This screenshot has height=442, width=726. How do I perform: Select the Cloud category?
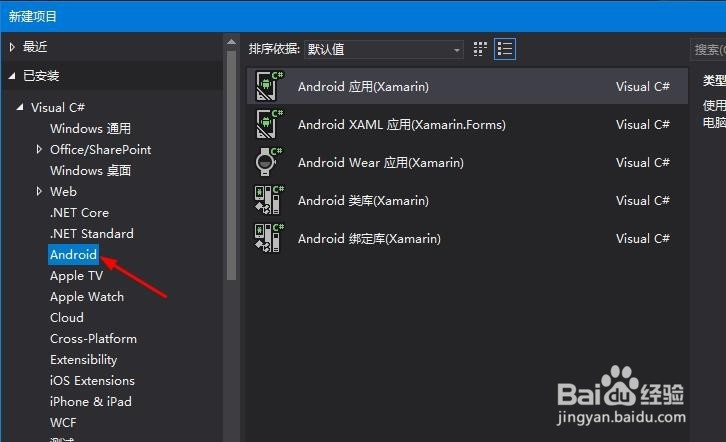click(67, 317)
